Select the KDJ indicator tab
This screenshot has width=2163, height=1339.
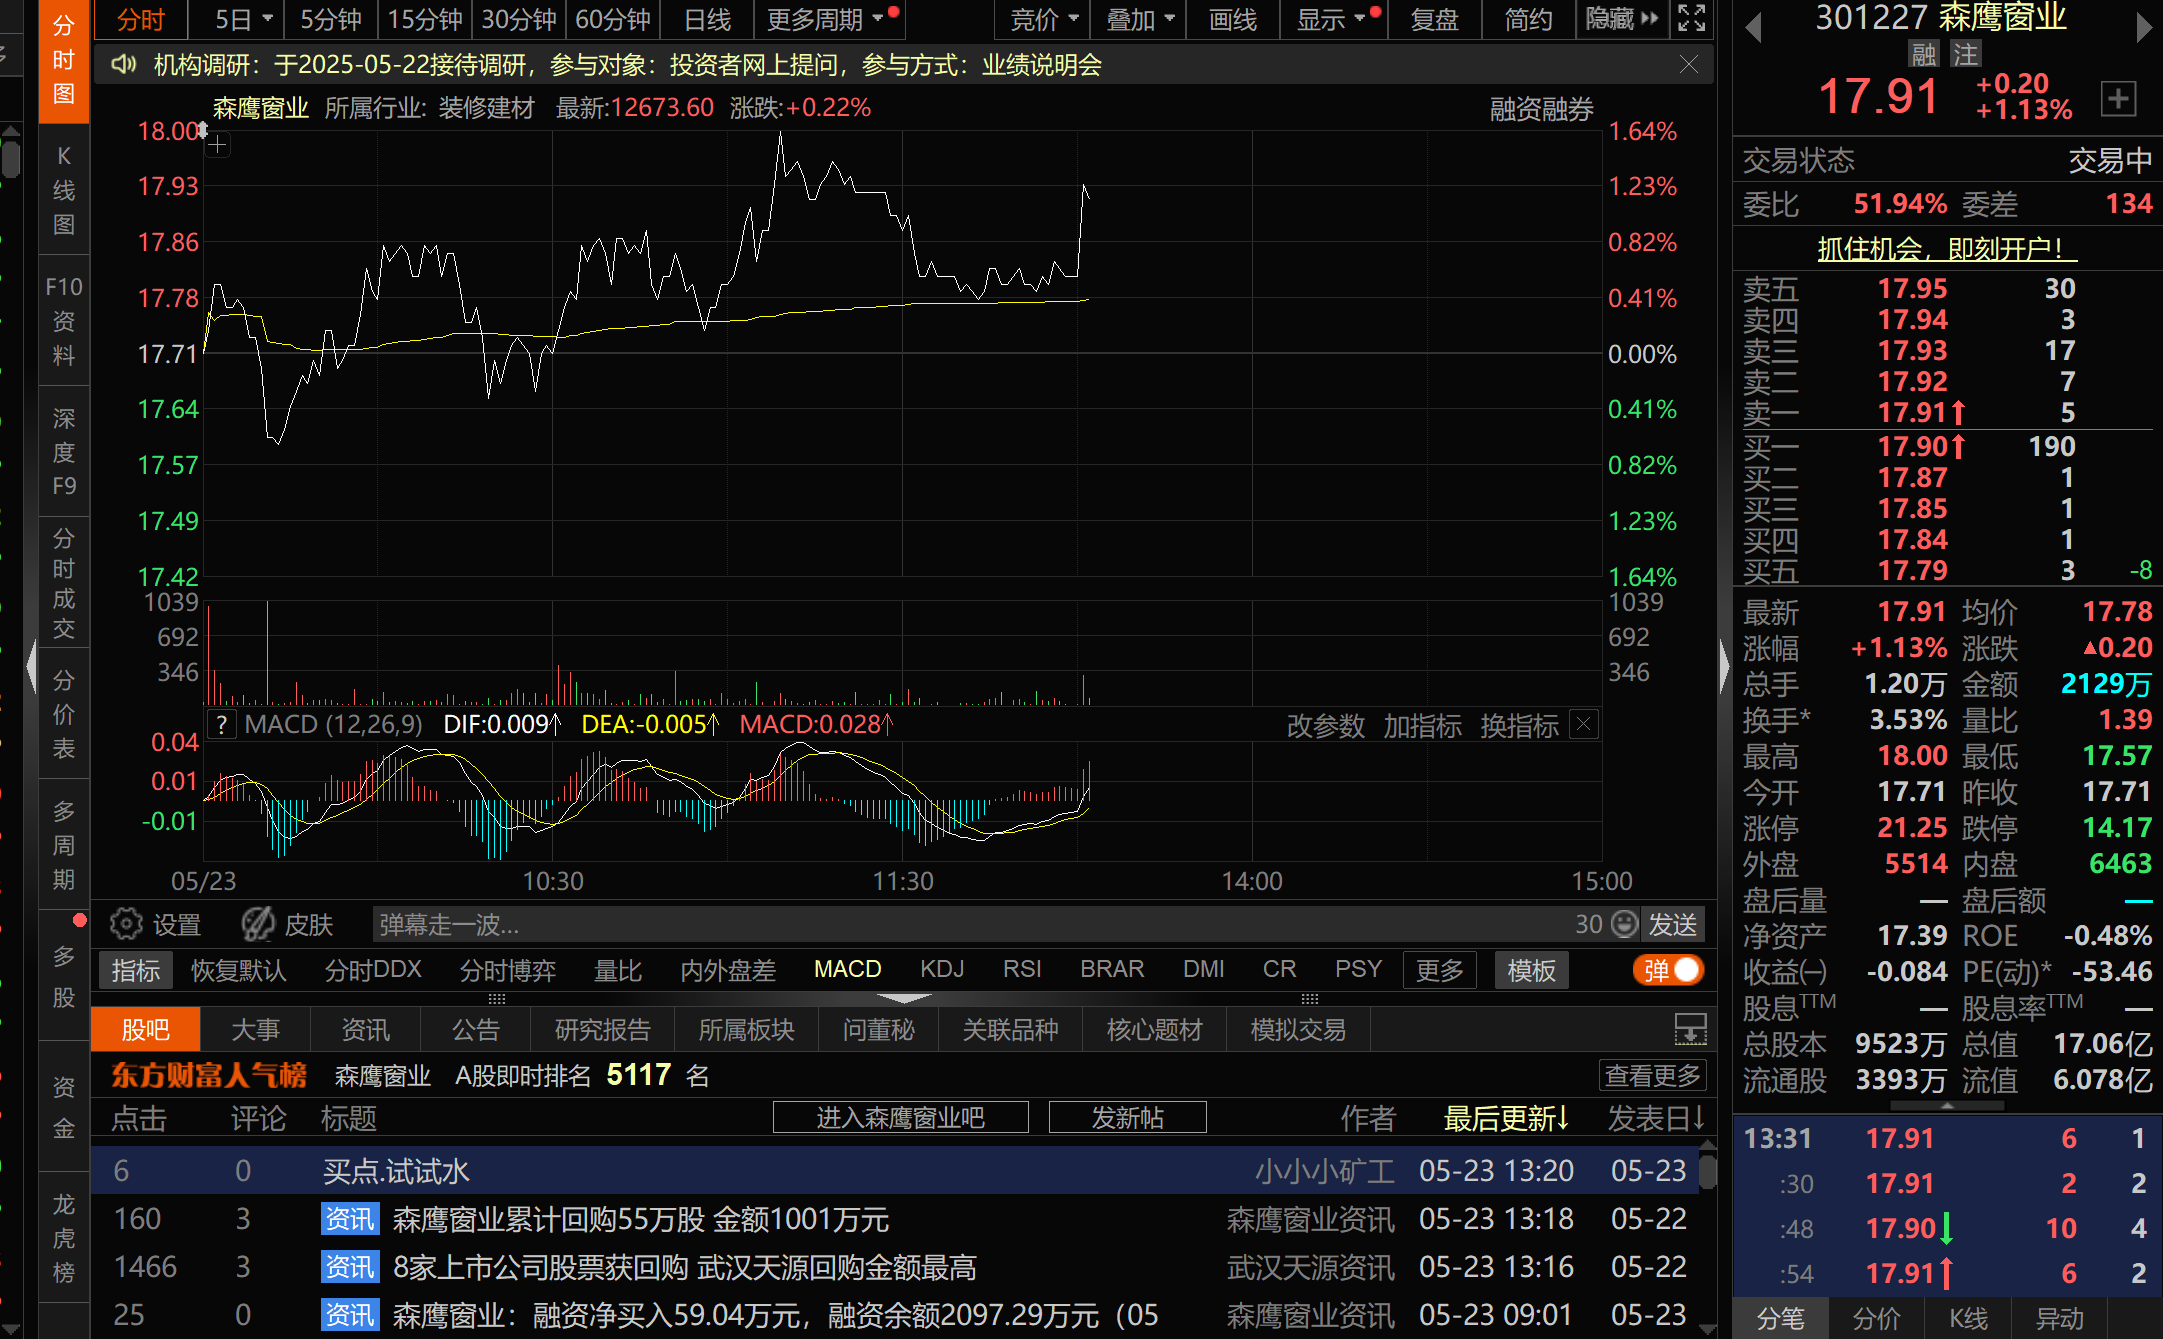942,969
